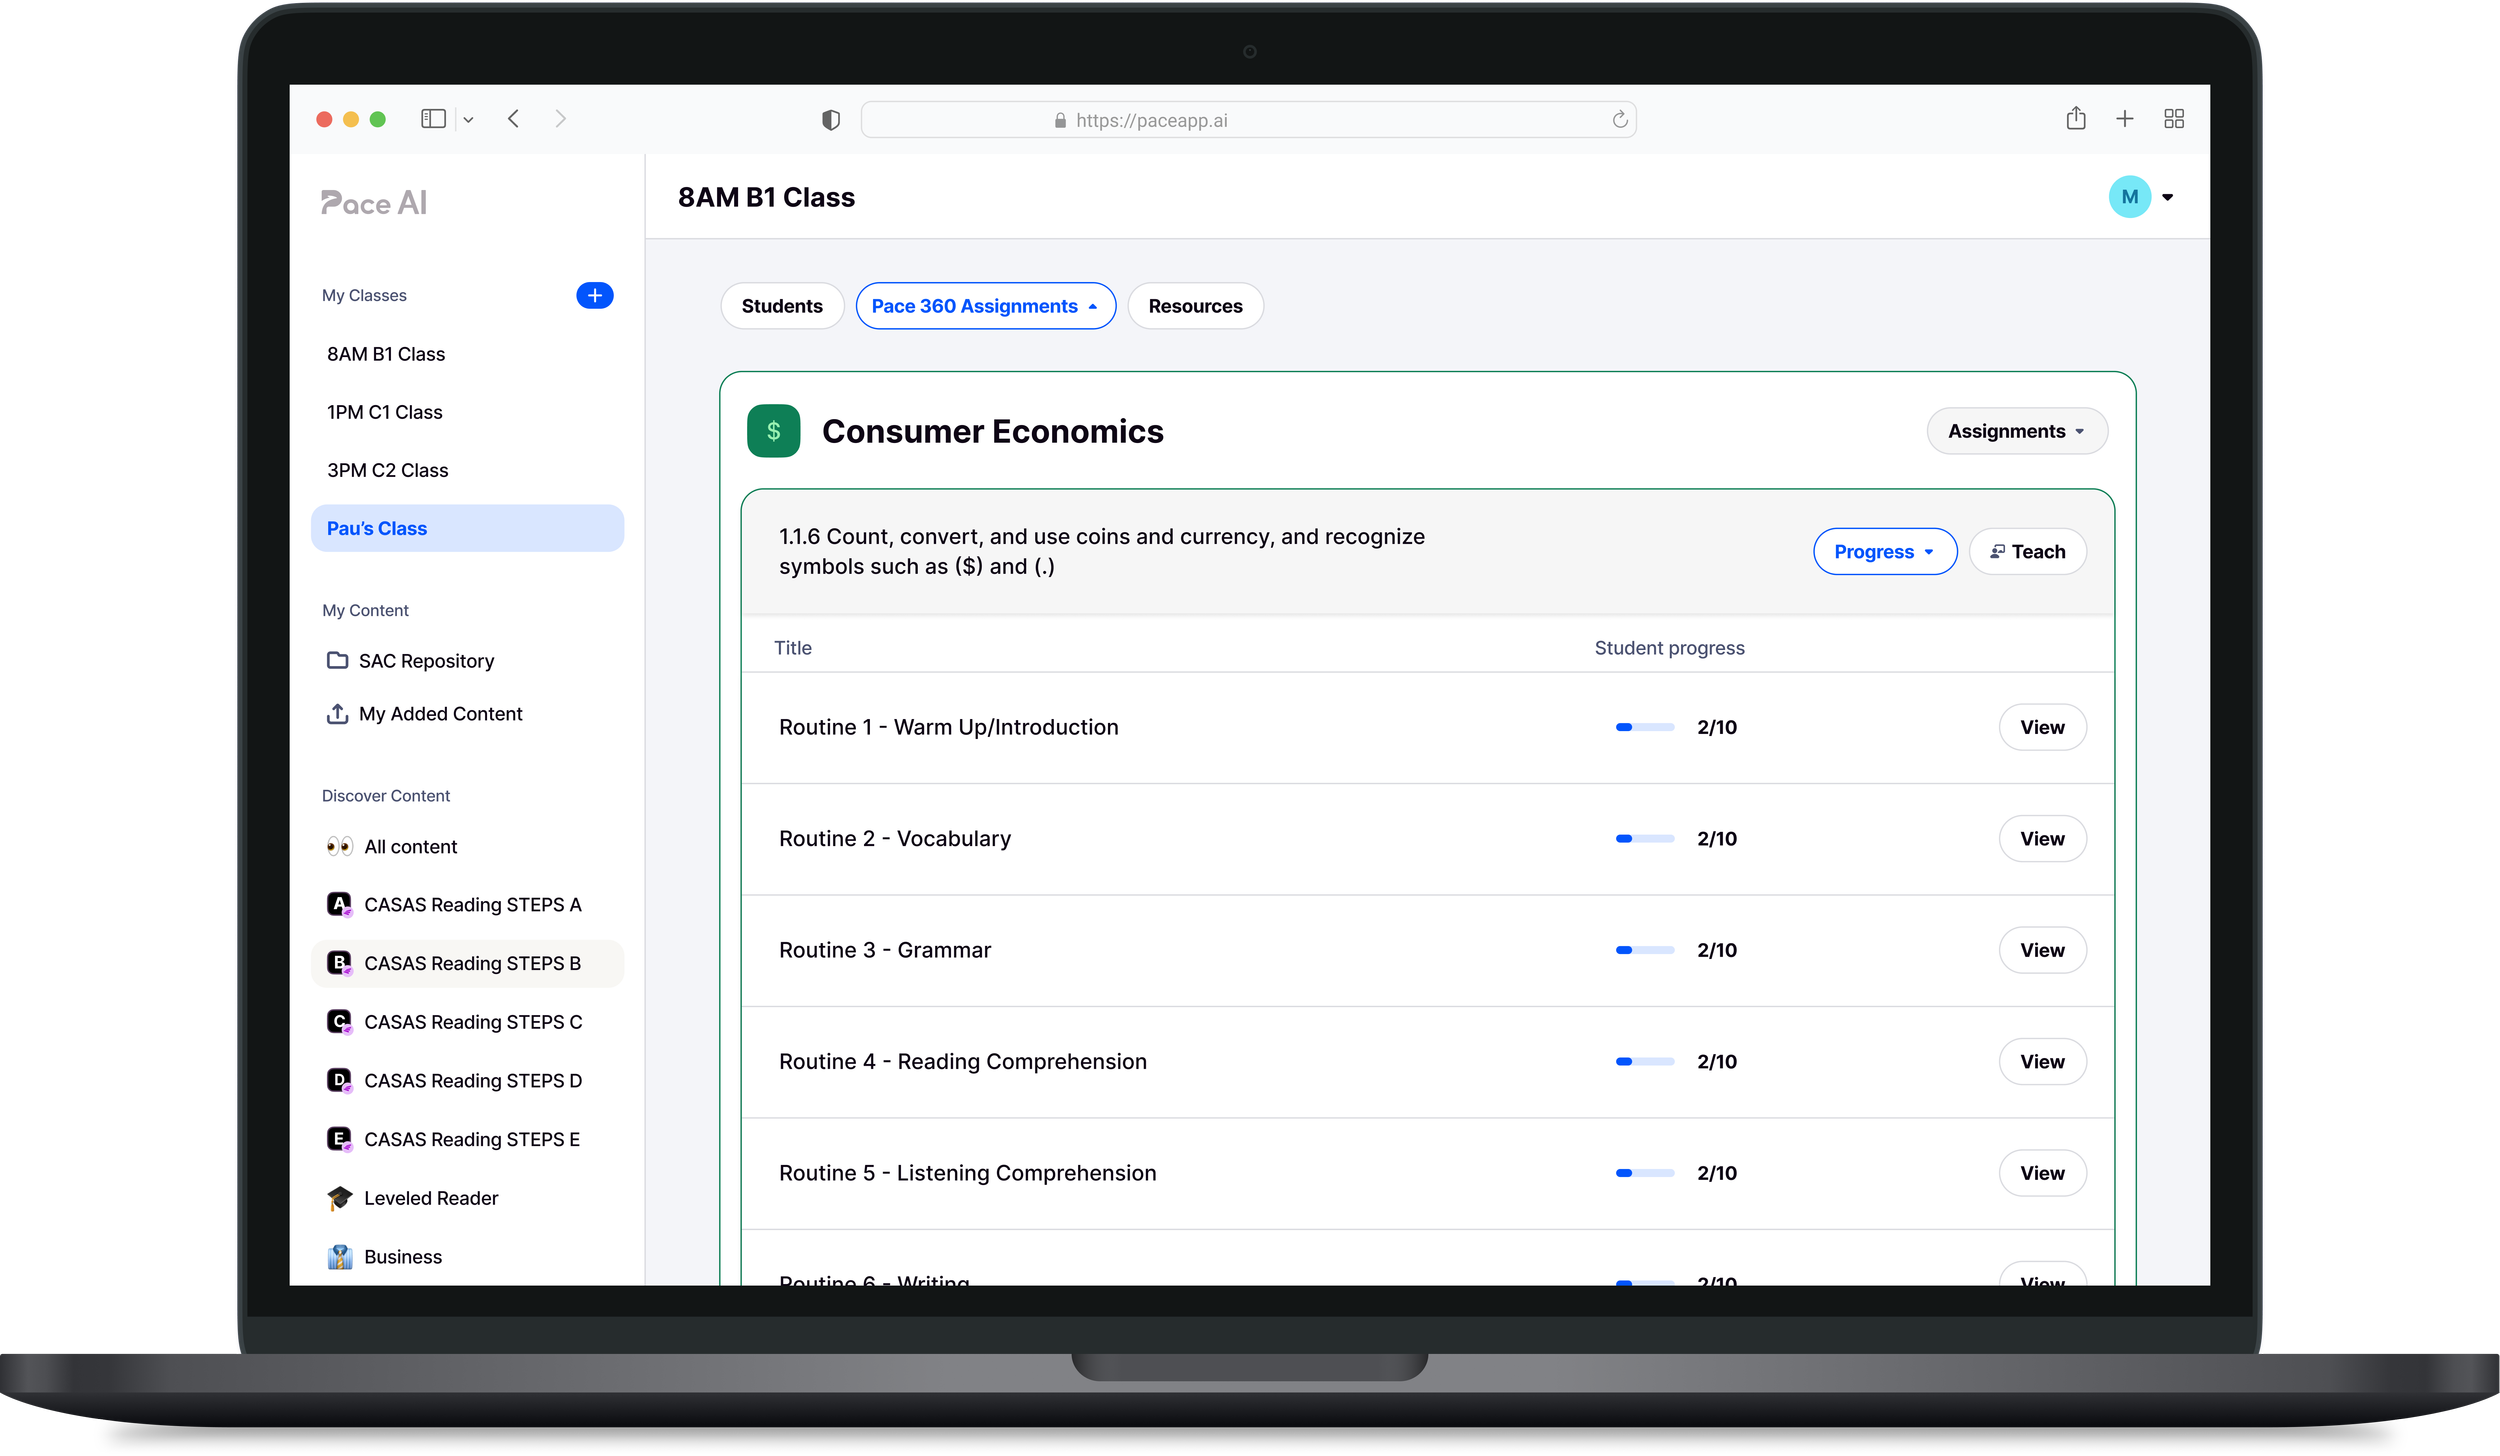This screenshot has width=2500, height=1456.
Task: Go back with browser back arrow
Action: [513, 119]
